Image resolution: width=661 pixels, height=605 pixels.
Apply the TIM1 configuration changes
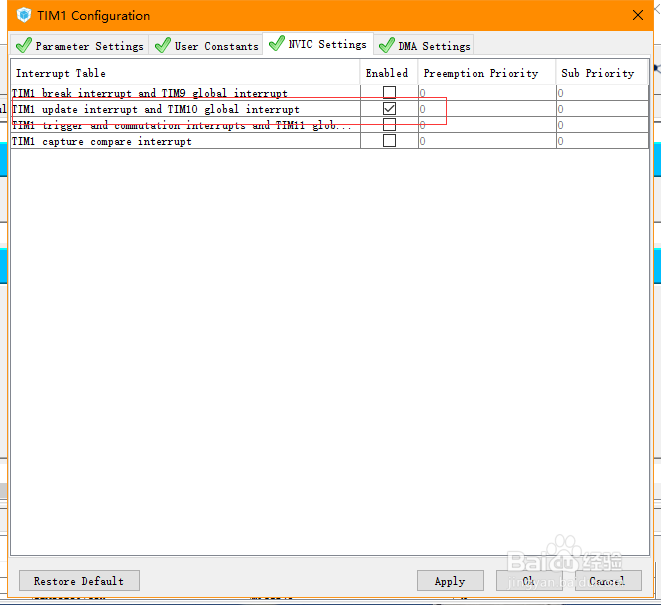(x=450, y=581)
